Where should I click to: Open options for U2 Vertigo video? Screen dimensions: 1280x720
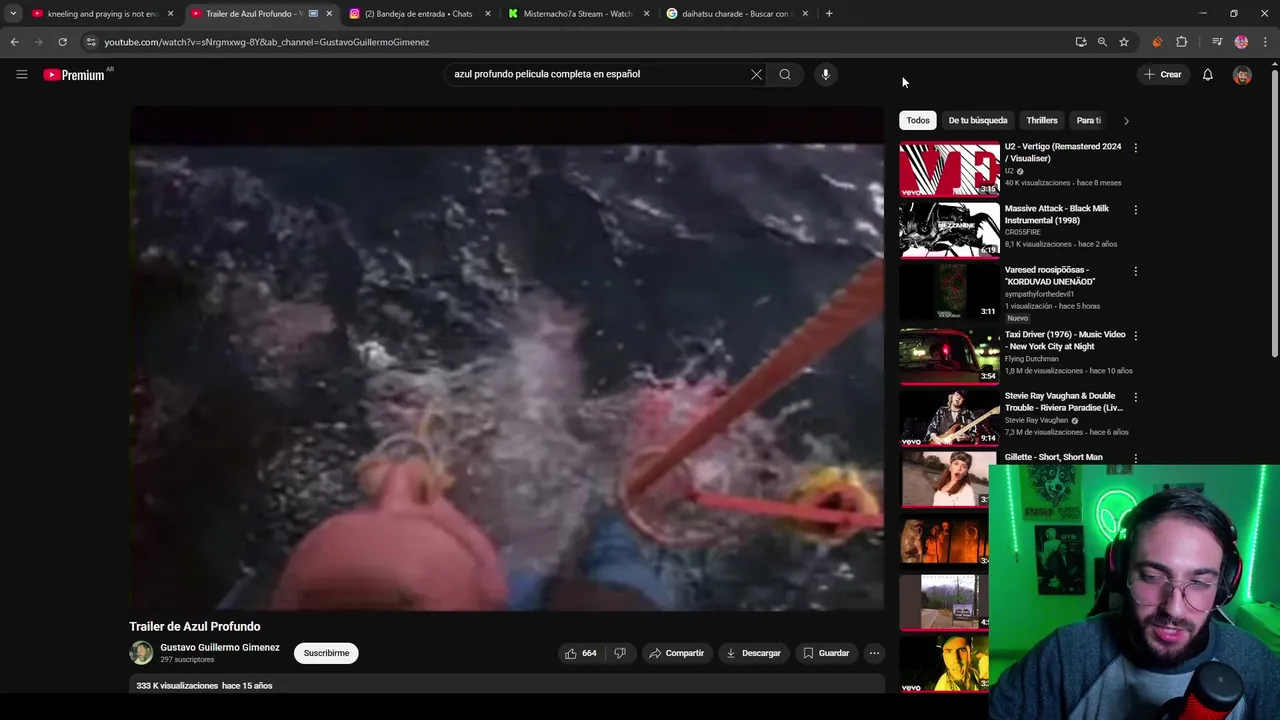coord(1135,148)
